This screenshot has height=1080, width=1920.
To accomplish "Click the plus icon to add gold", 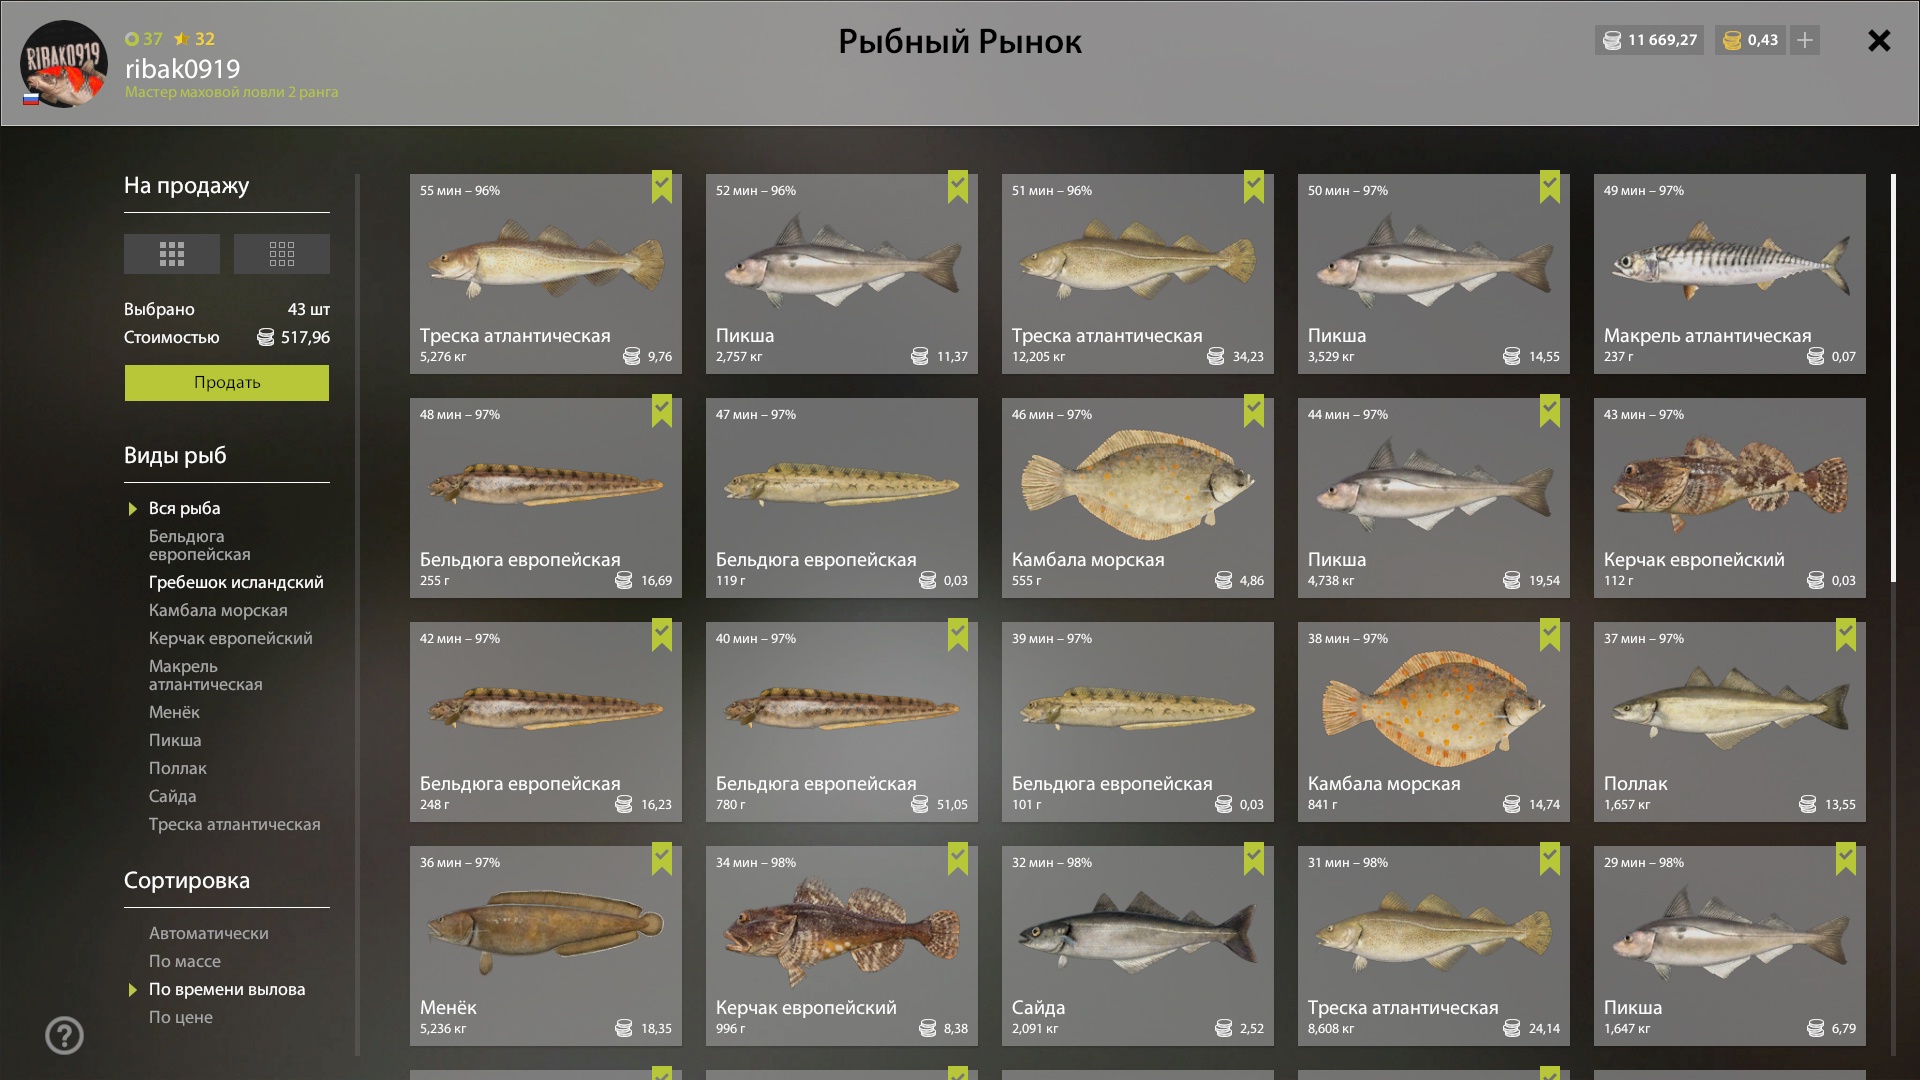I will coord(1805,40).
